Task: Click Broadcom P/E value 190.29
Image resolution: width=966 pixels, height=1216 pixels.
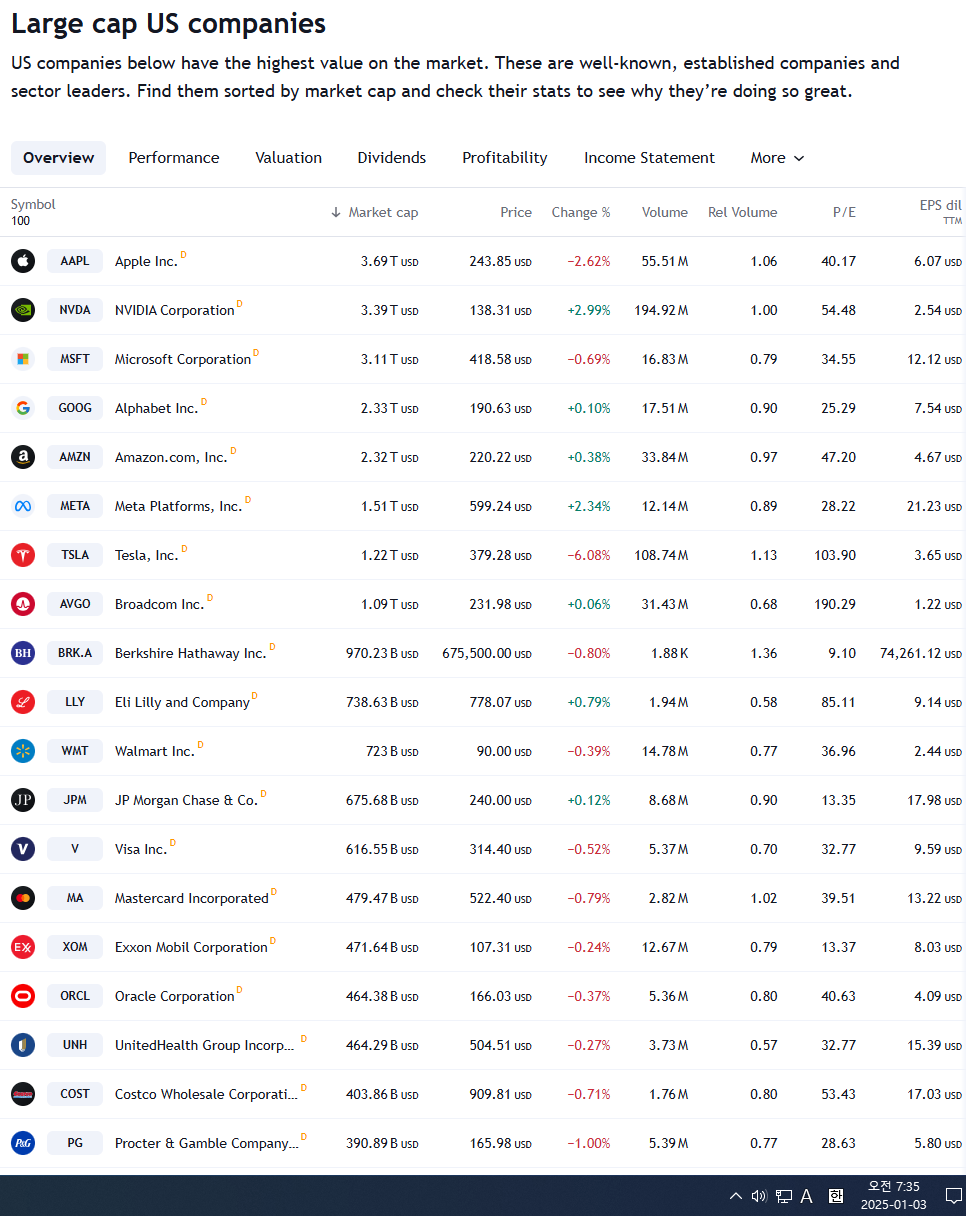Action: pyautogui.click(x=835, y=604)
